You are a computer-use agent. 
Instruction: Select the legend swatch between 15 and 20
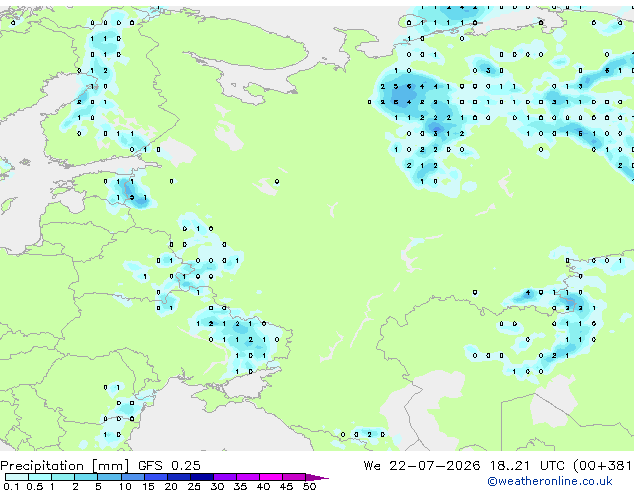click(156, 477)
